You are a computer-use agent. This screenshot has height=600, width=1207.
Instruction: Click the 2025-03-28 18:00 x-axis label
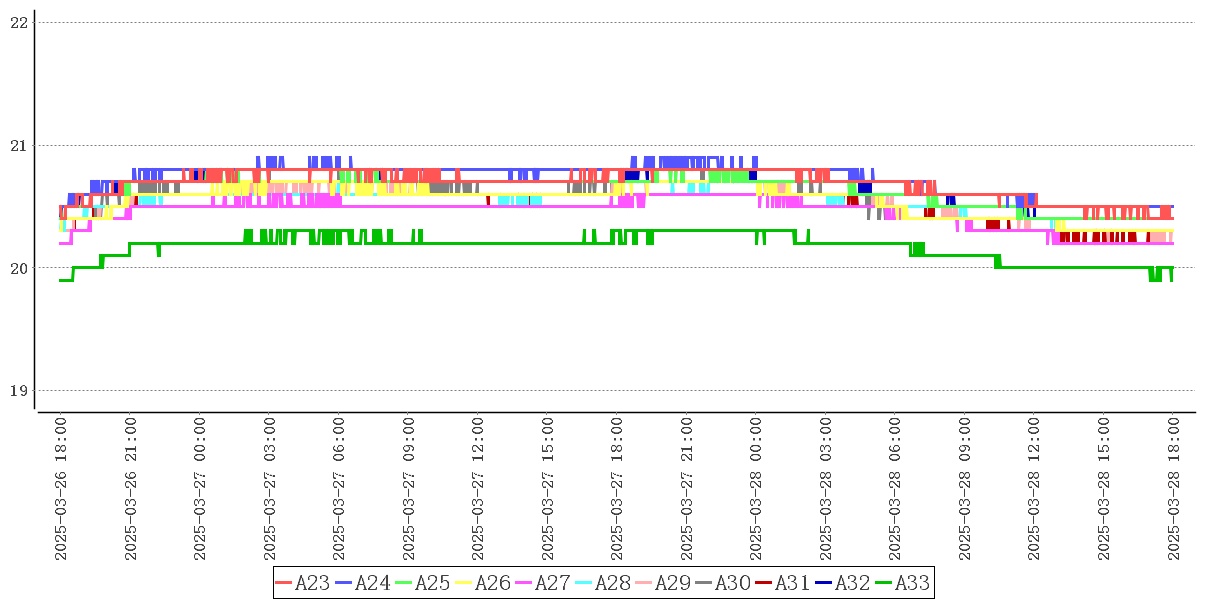(x=1173, y=489)
